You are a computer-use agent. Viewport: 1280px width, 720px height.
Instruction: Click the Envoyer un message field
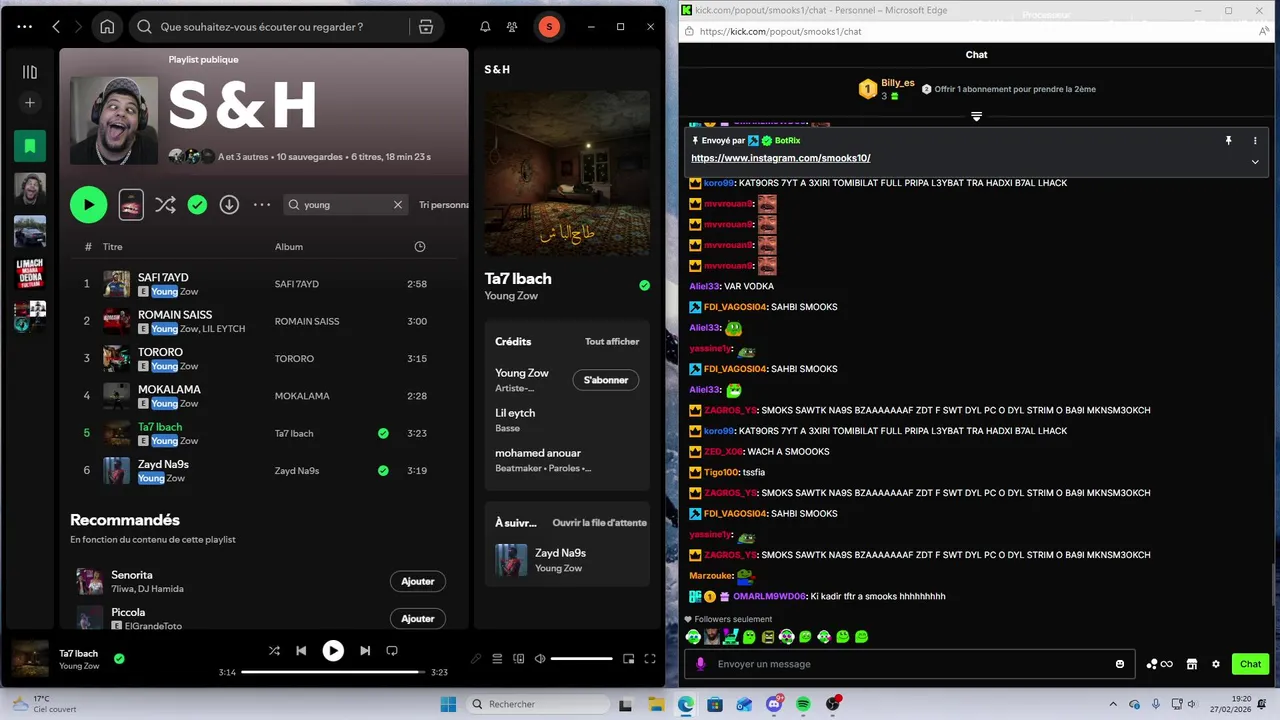(910, 664)
